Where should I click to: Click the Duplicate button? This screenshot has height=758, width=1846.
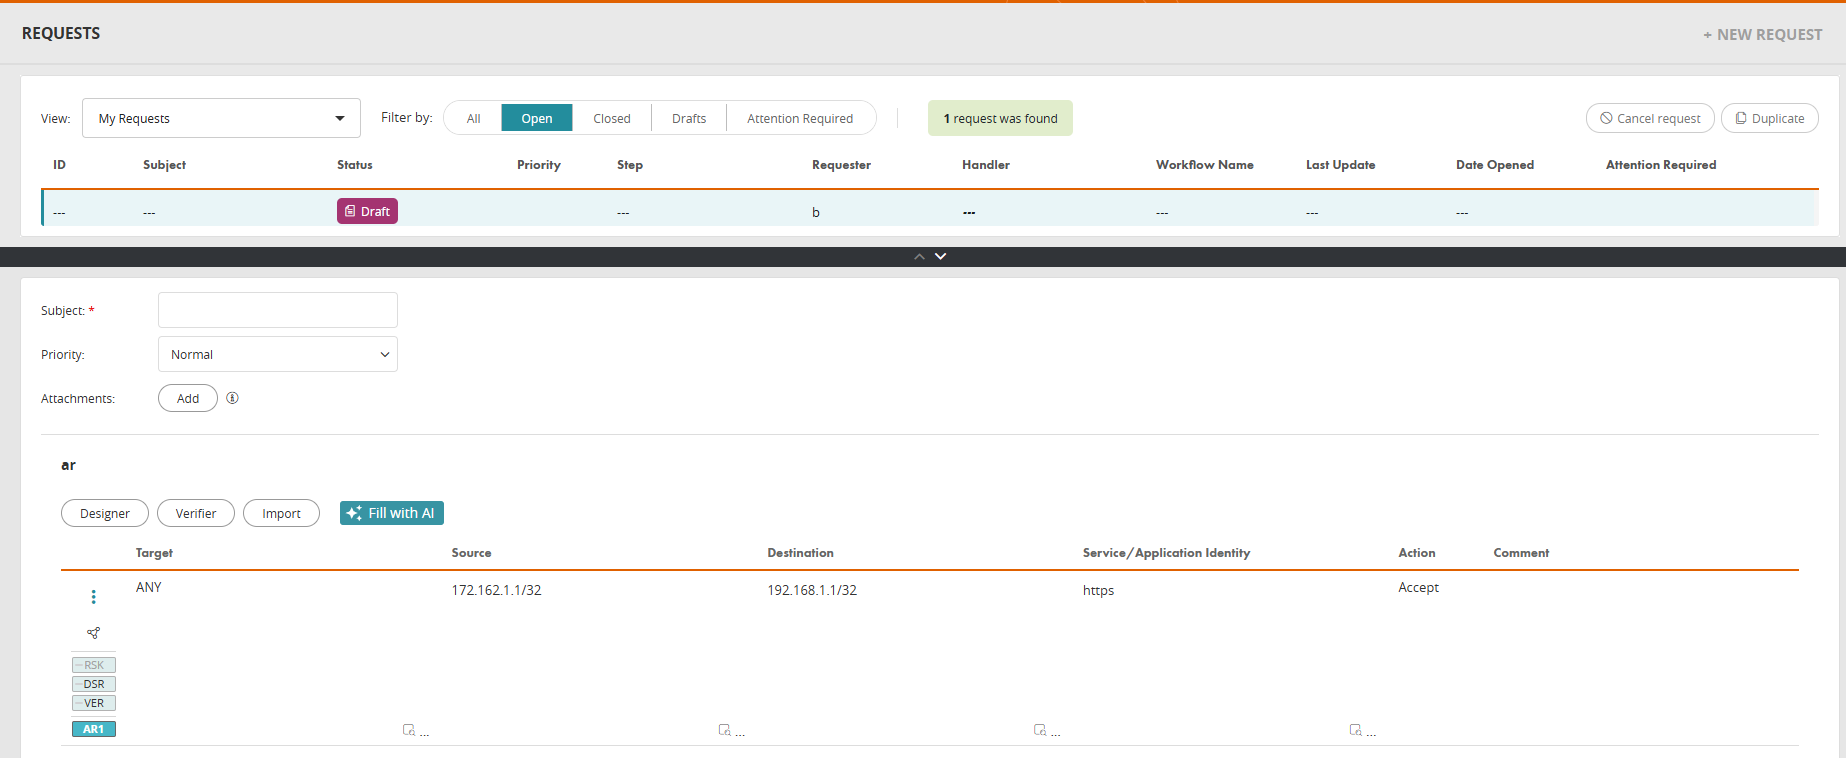point(1769,118)
